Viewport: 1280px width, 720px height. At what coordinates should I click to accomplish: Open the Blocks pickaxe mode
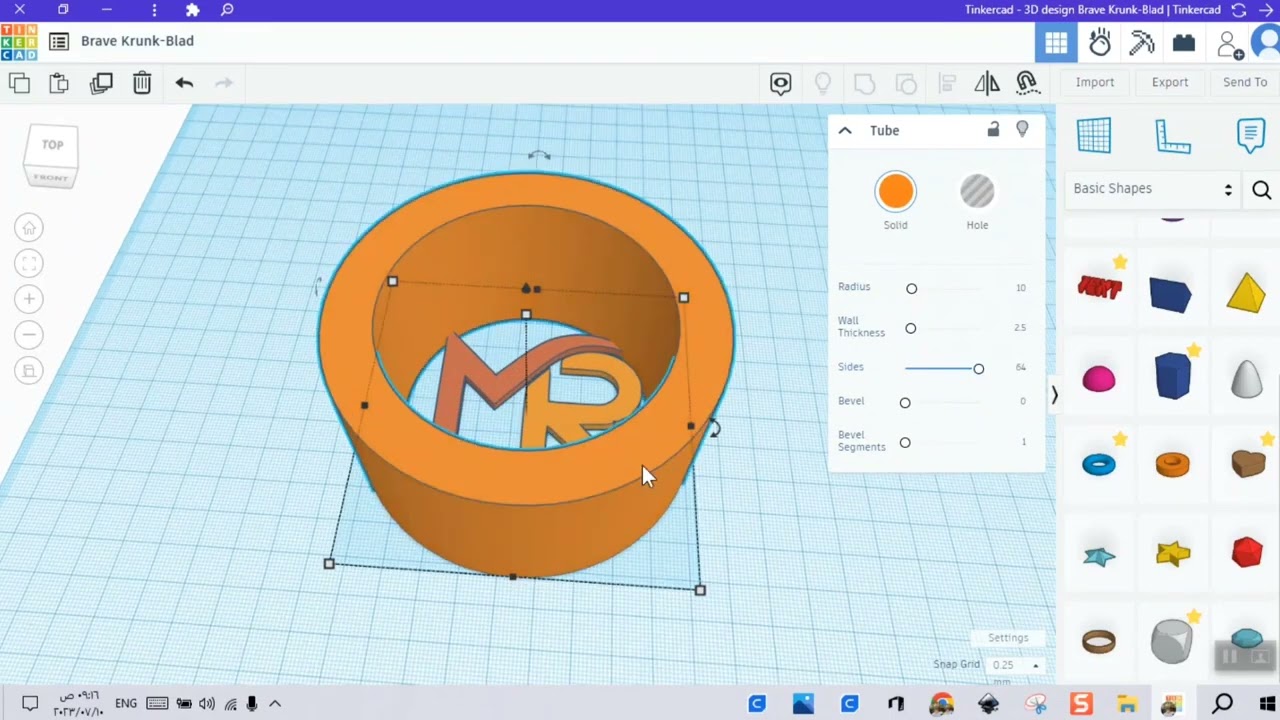point(1142,42)
